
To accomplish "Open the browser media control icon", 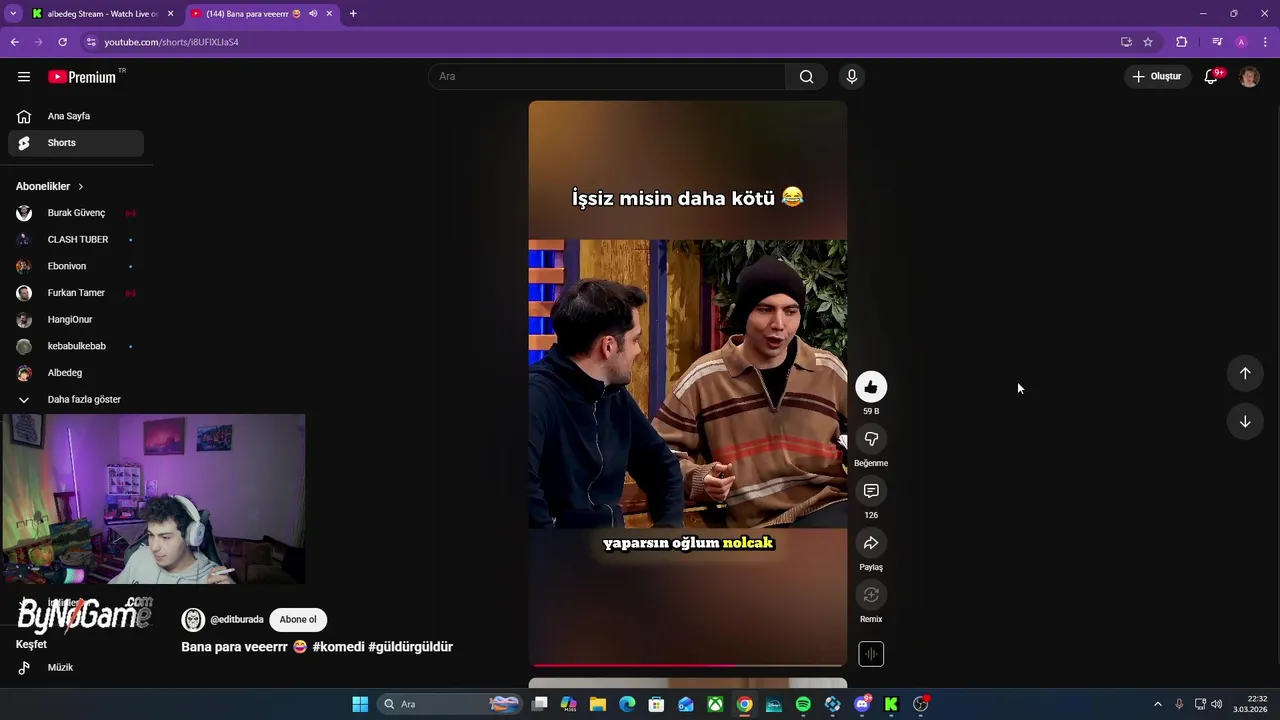I will (x=1217, y=42).
